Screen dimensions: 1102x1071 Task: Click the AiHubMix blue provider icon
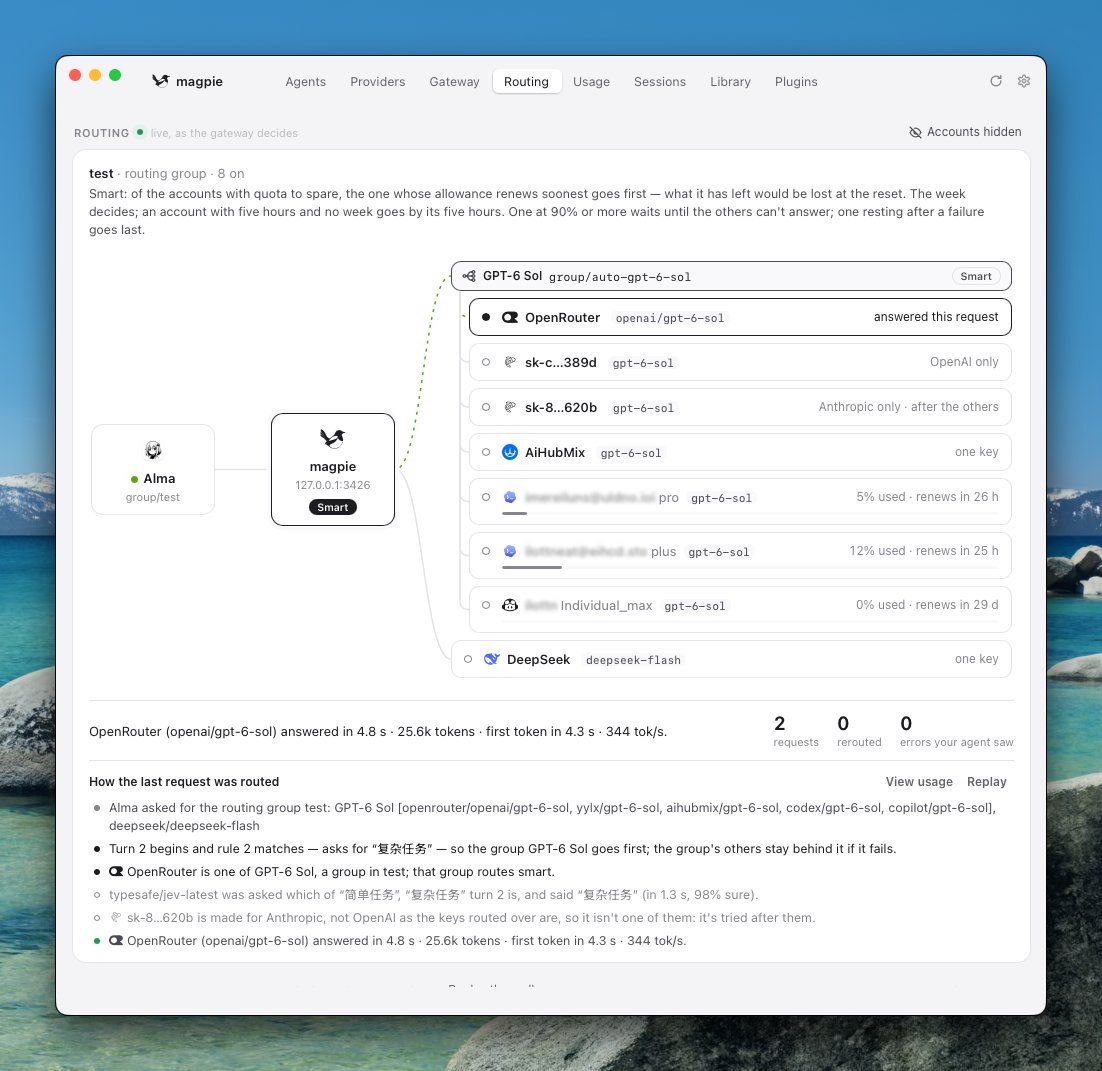(x=510, y=452)
